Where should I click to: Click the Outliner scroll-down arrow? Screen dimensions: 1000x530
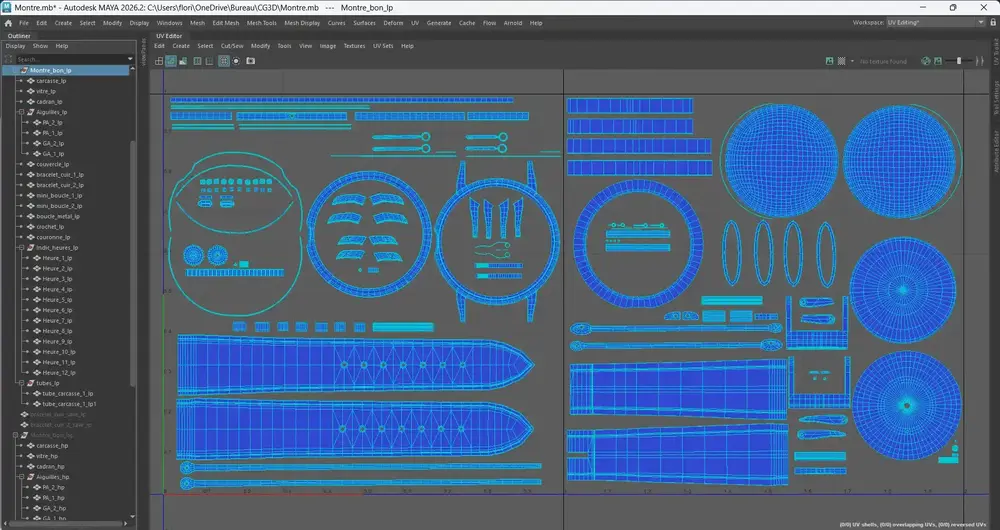pos(133,517)
